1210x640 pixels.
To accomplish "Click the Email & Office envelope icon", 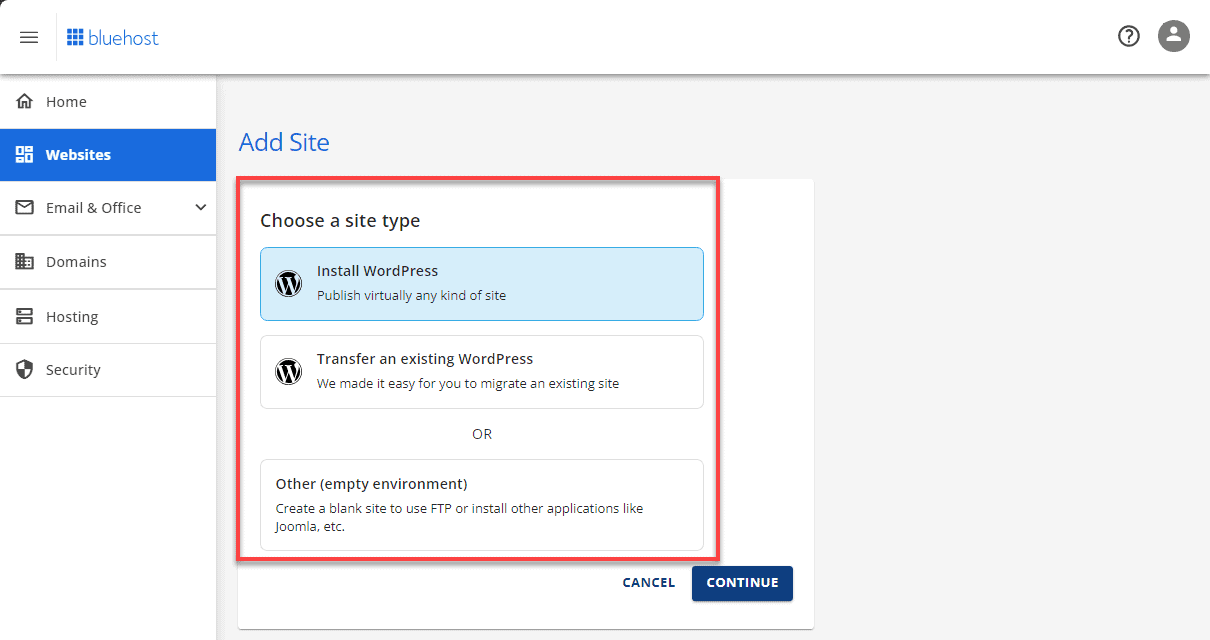I will (x=25, y=207).
